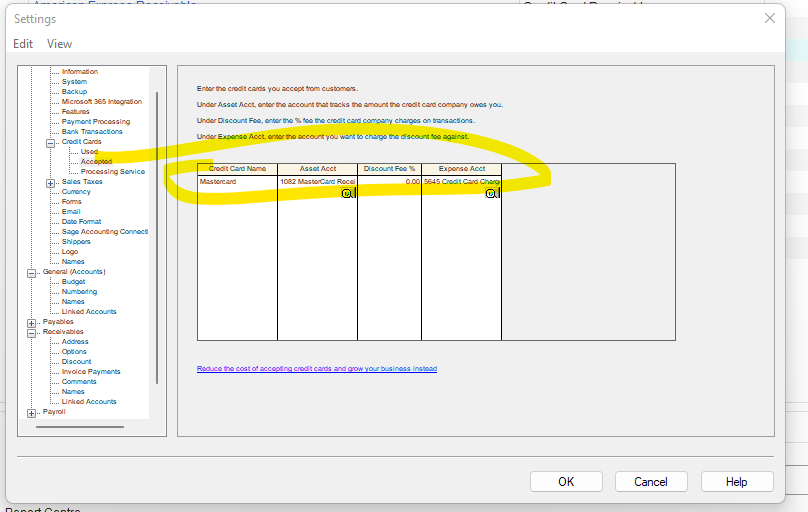Viewport: 808px width, 512px height.
Task: Select Accepted under Credit Cards
Action: coord(96,161)
